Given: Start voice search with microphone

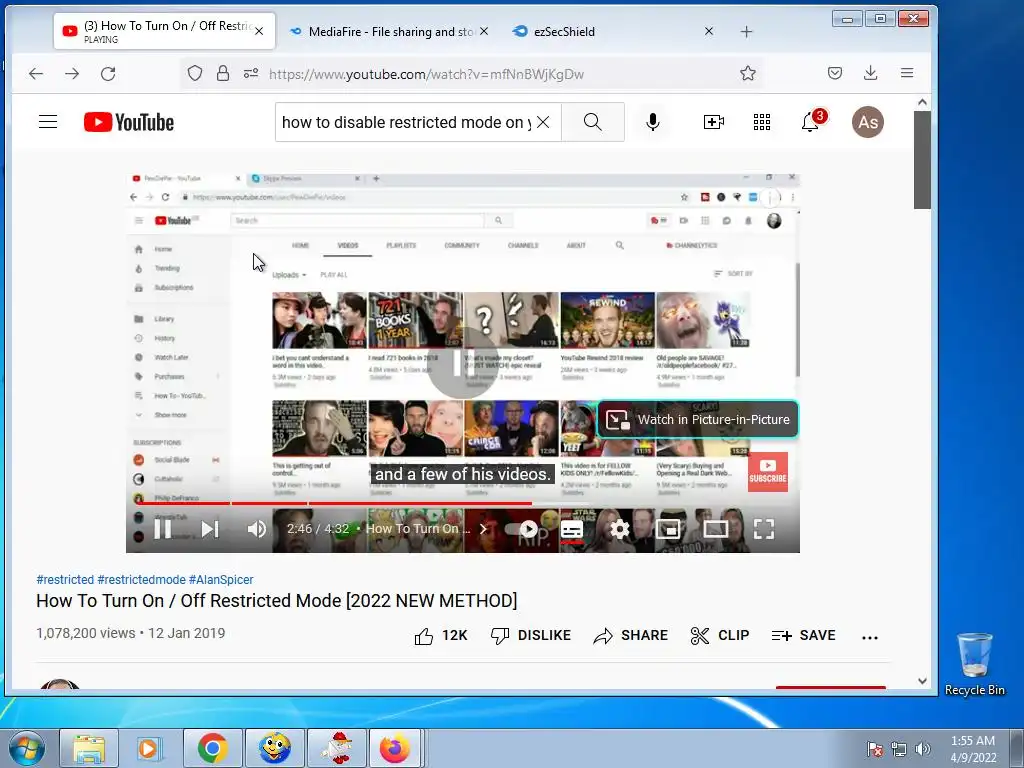Looking at the screenshot, I should pos(652,122).
